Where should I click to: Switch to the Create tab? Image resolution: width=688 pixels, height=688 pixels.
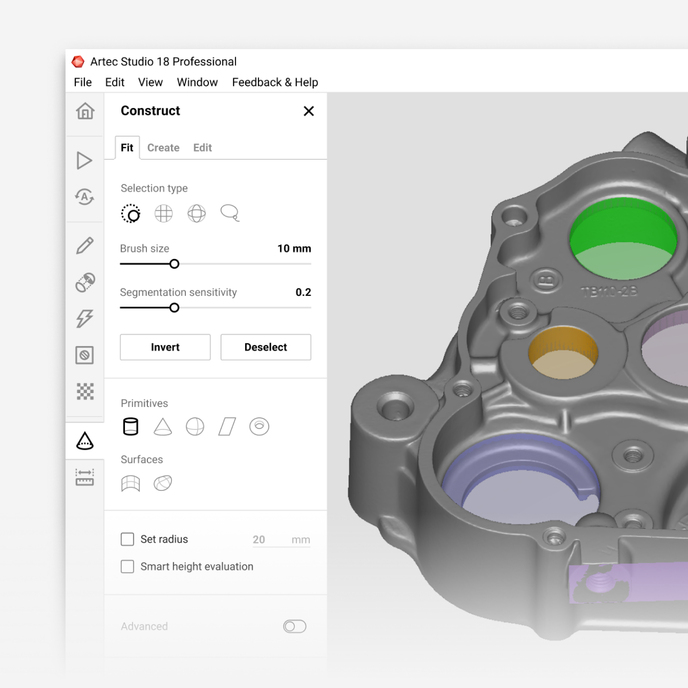pos(163,148)
